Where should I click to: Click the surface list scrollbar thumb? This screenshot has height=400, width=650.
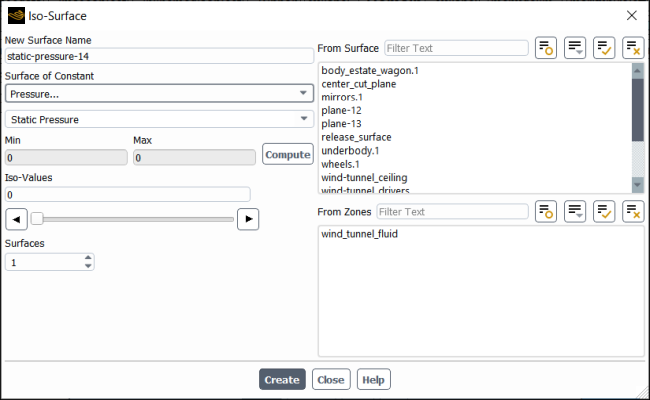(638, 109)
